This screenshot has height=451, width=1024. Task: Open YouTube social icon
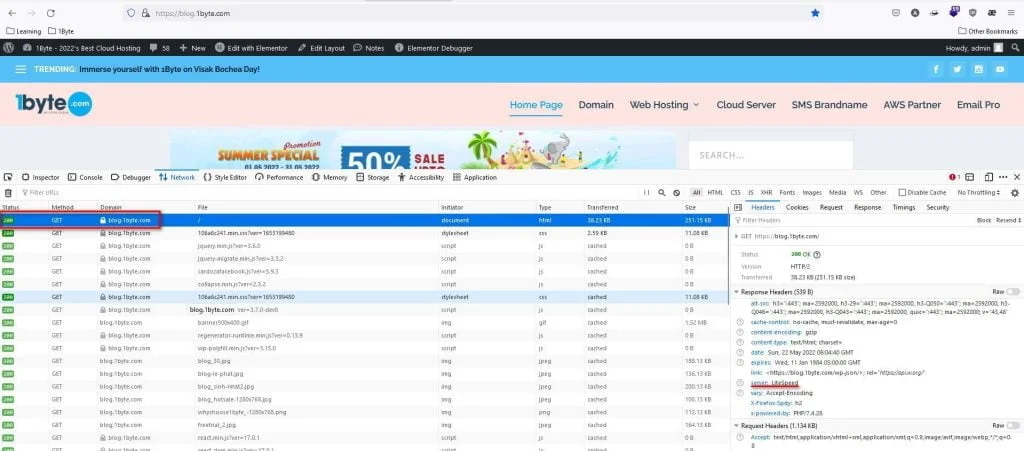[x=1000, y=69]
